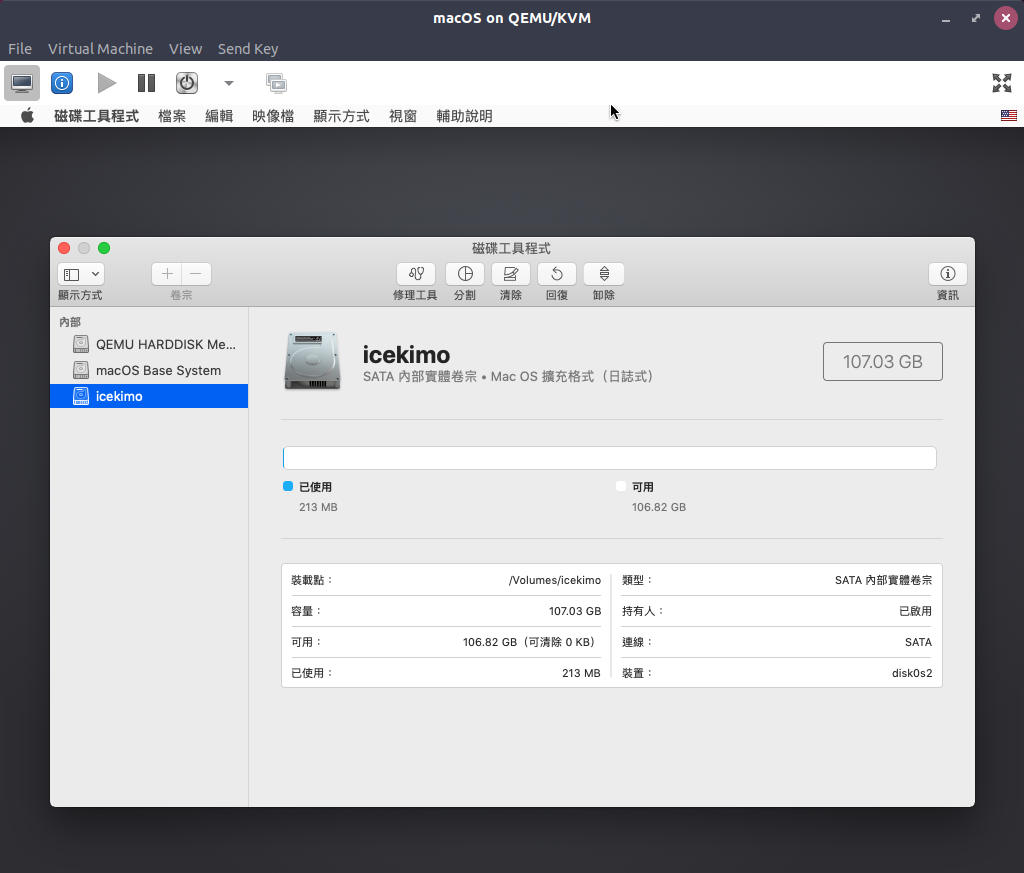Click the /Volumes/icekimo mount point value

point(554,580)
